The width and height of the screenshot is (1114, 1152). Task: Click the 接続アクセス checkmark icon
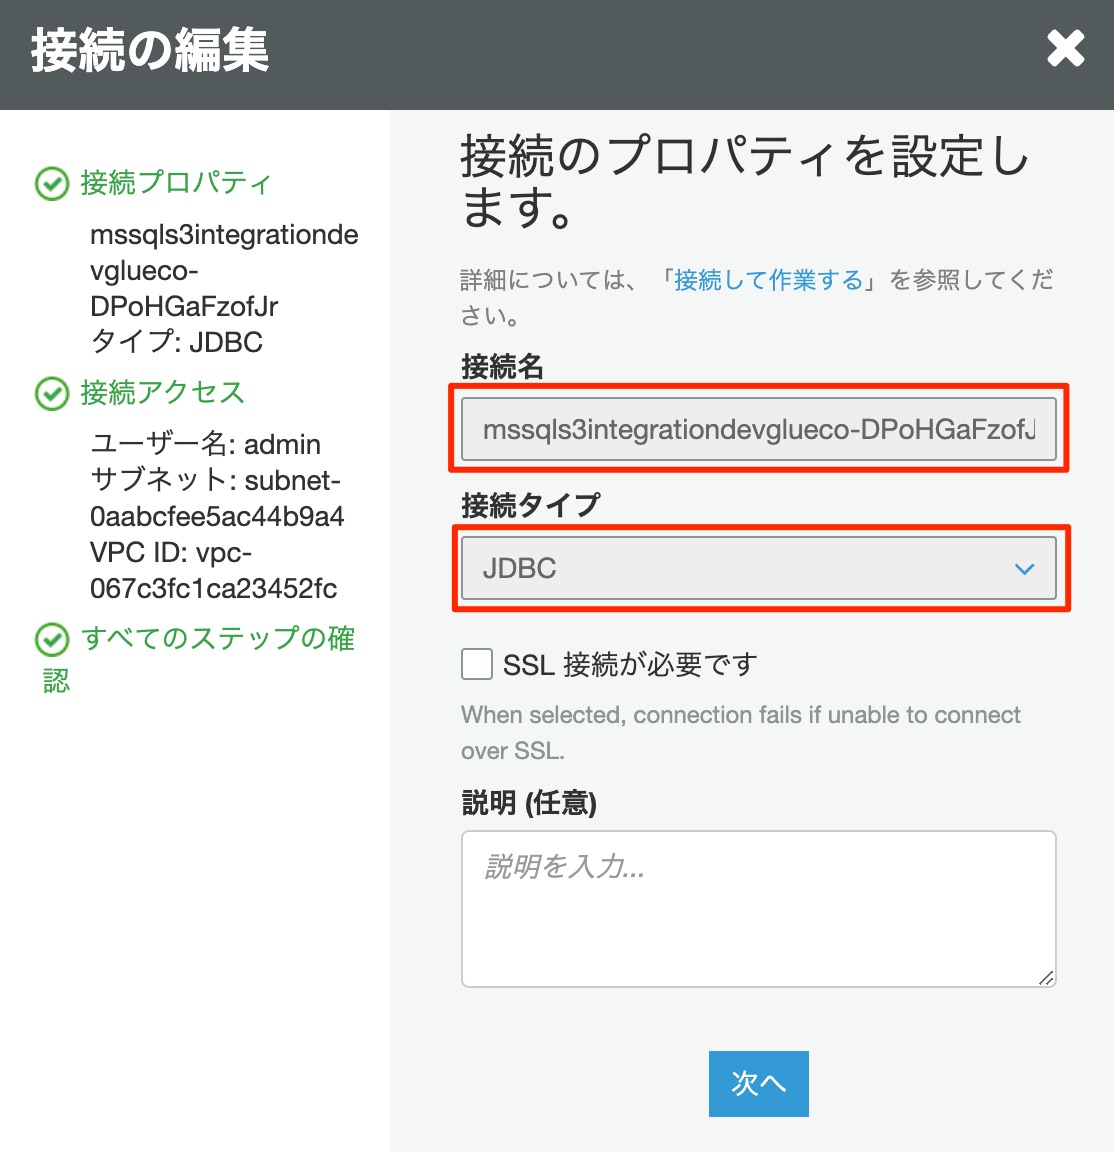(x=52, y=394)
